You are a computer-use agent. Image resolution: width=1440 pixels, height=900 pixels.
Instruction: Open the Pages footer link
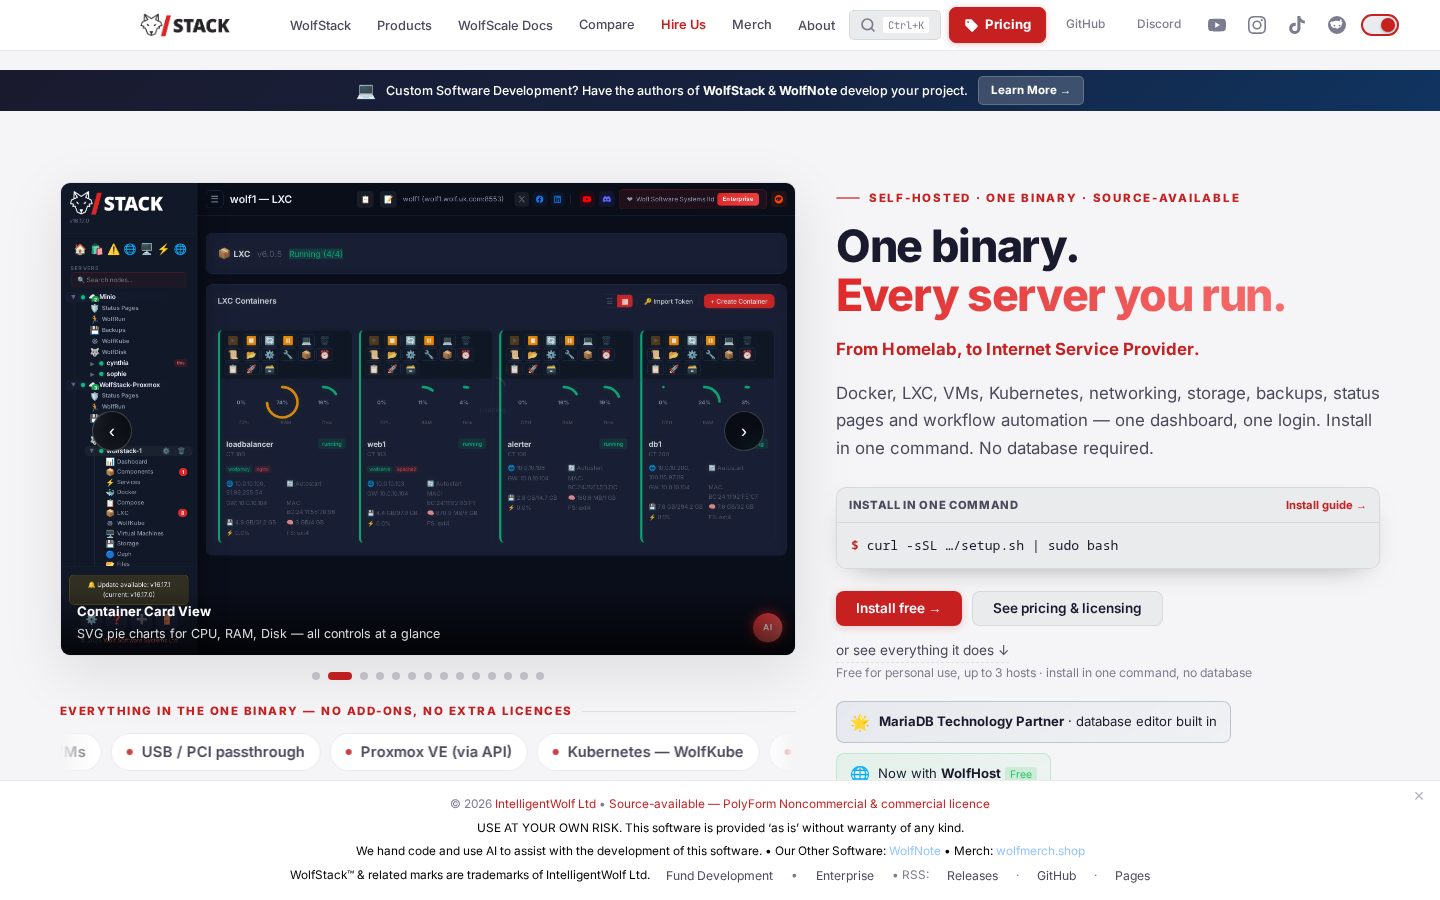click(x=1132, y=876)
